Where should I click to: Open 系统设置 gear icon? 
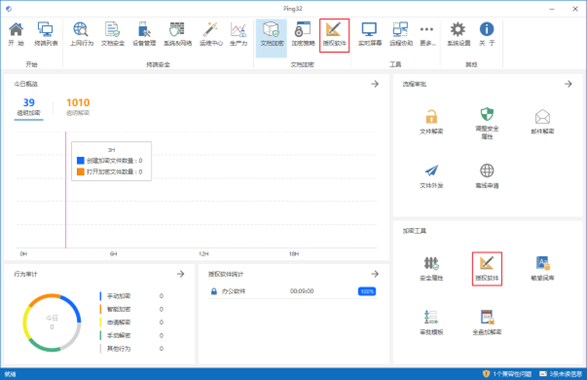click(x=459, y=34)
